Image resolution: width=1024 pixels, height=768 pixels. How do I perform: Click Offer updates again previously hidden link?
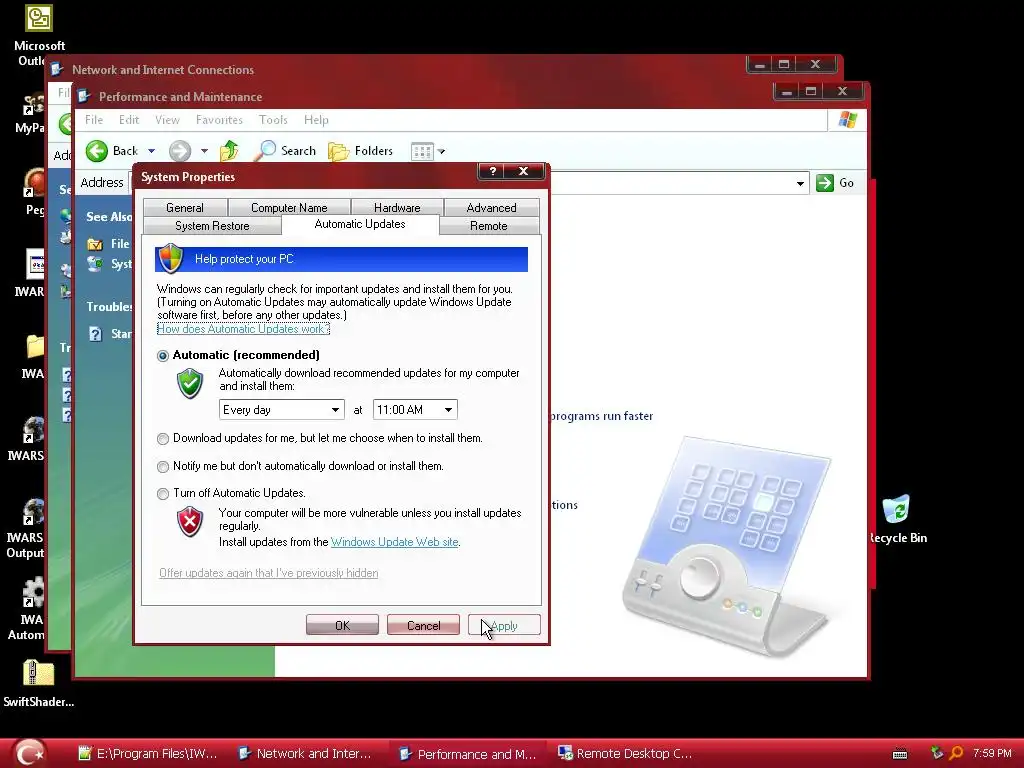268,573
